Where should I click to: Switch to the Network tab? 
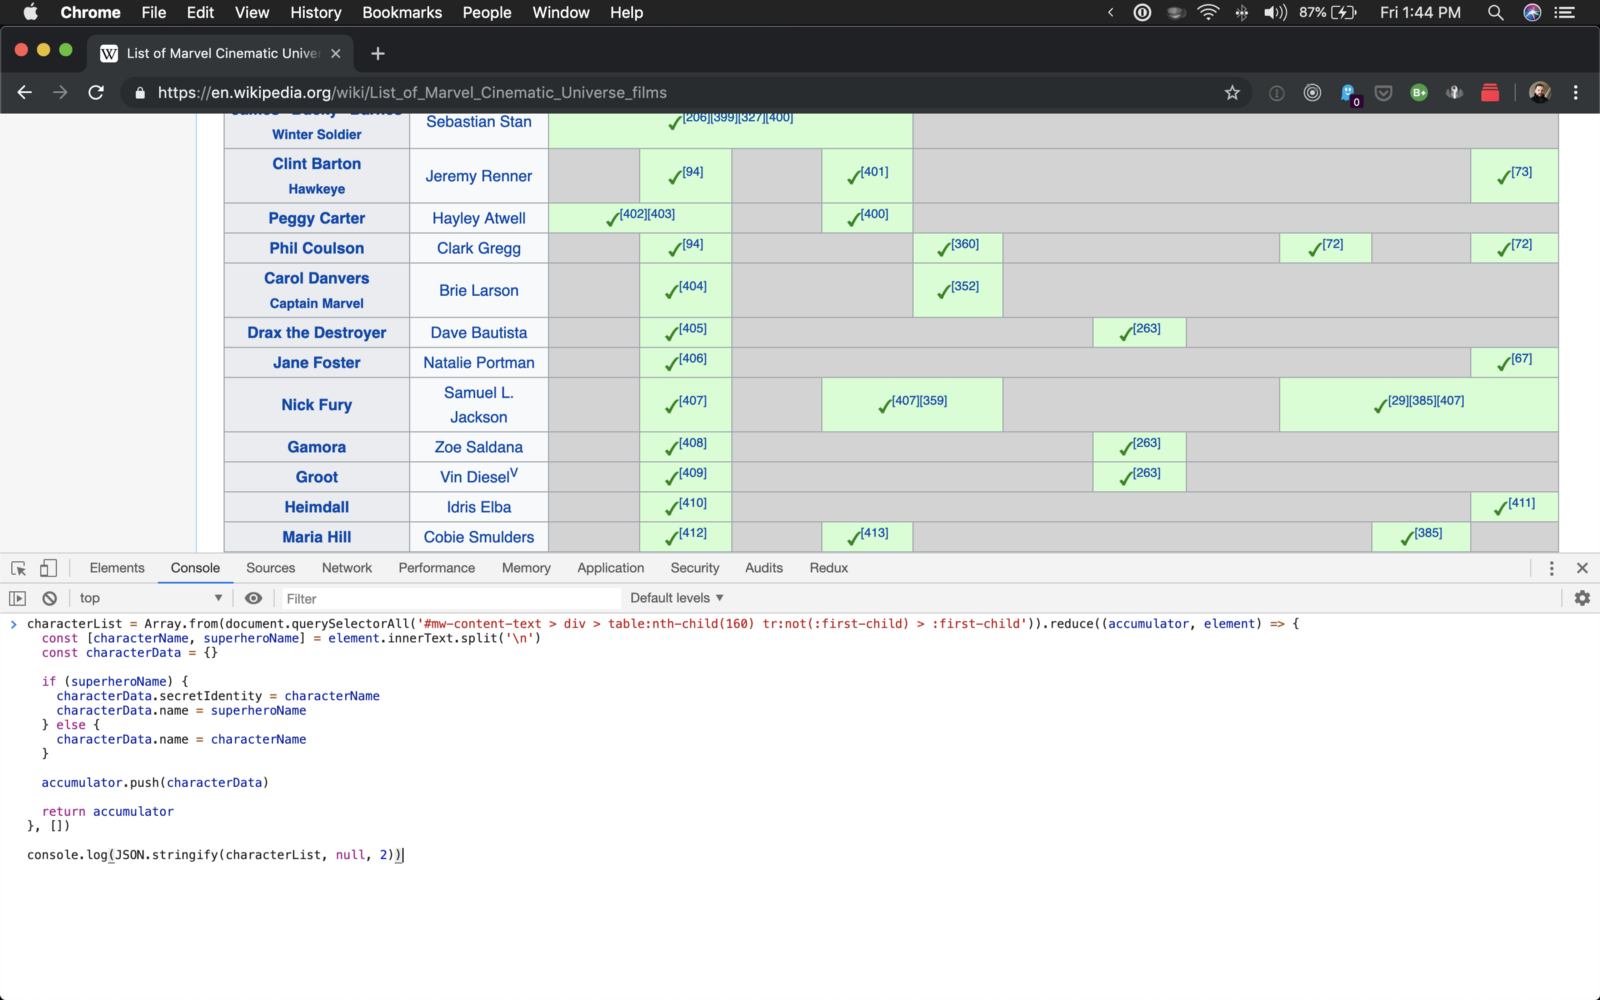point(347,568)
